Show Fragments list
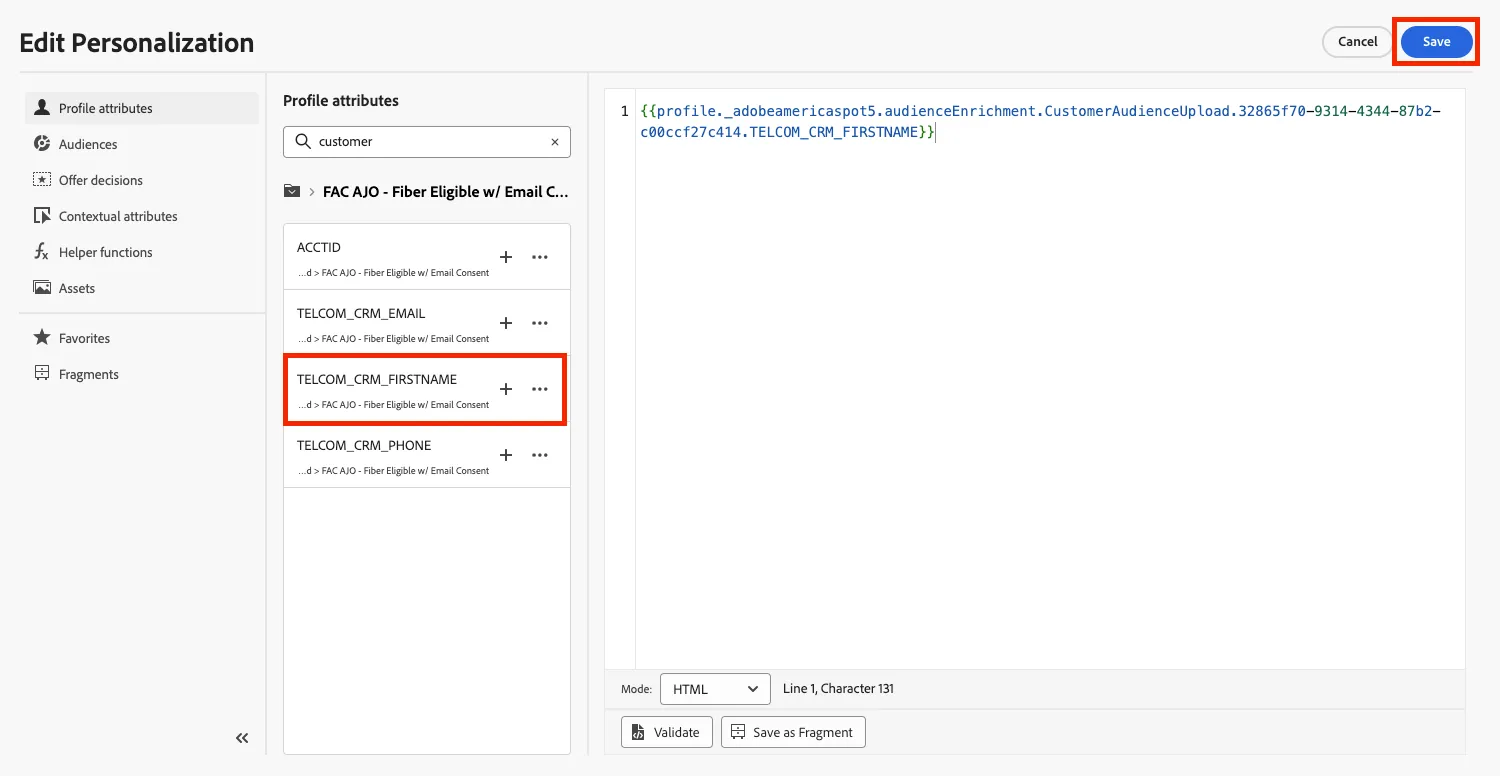Screen dimensions: 1500x776 (142, 374)
